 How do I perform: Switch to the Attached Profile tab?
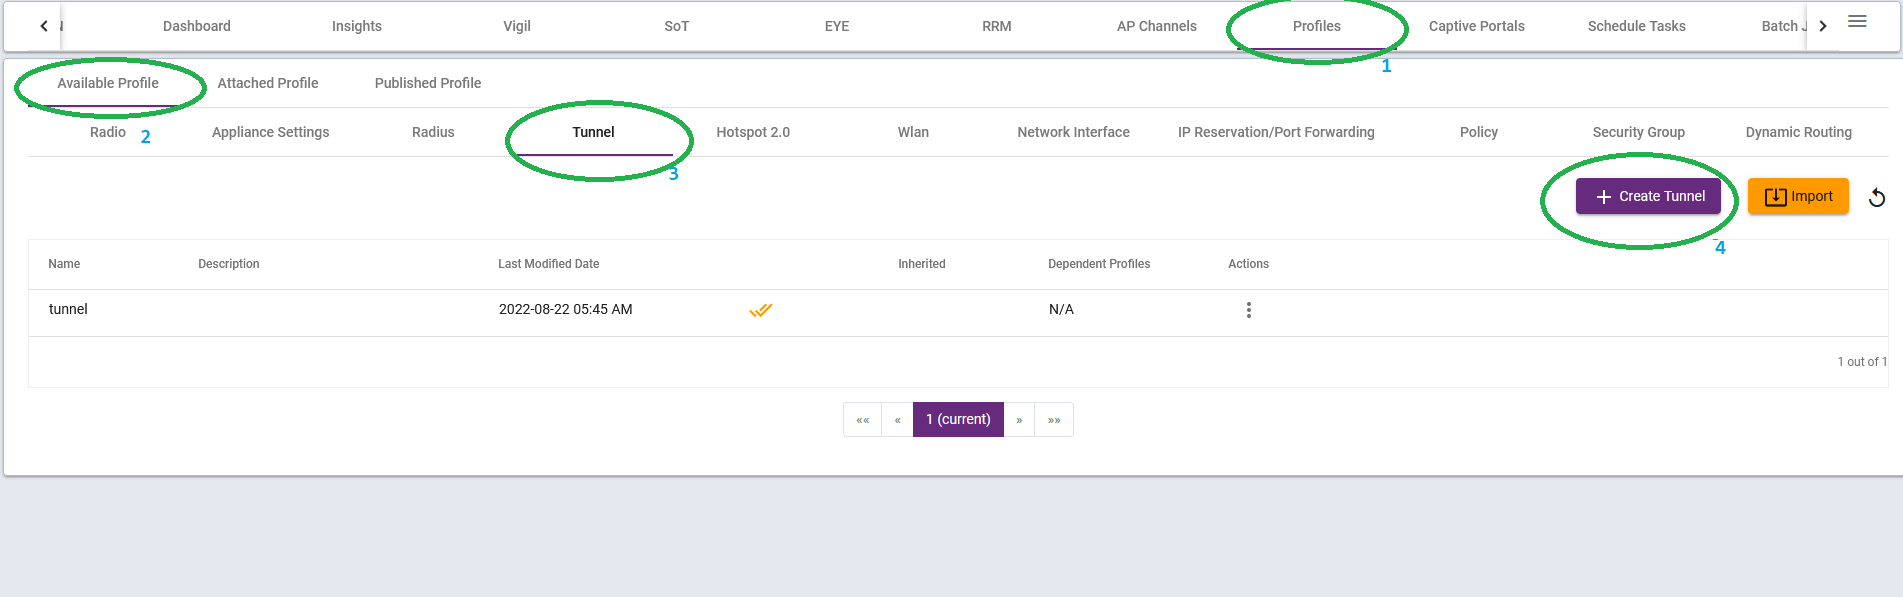point(268,83)
